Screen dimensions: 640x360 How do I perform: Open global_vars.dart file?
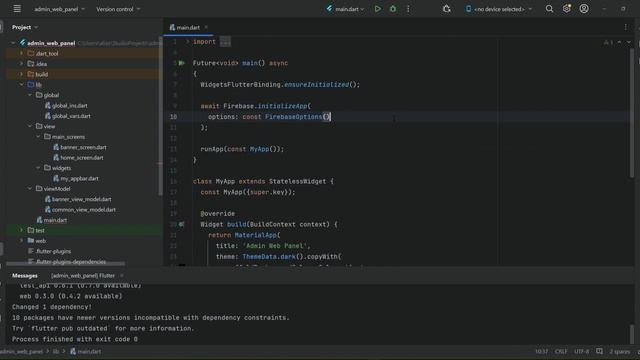point(71,116)
